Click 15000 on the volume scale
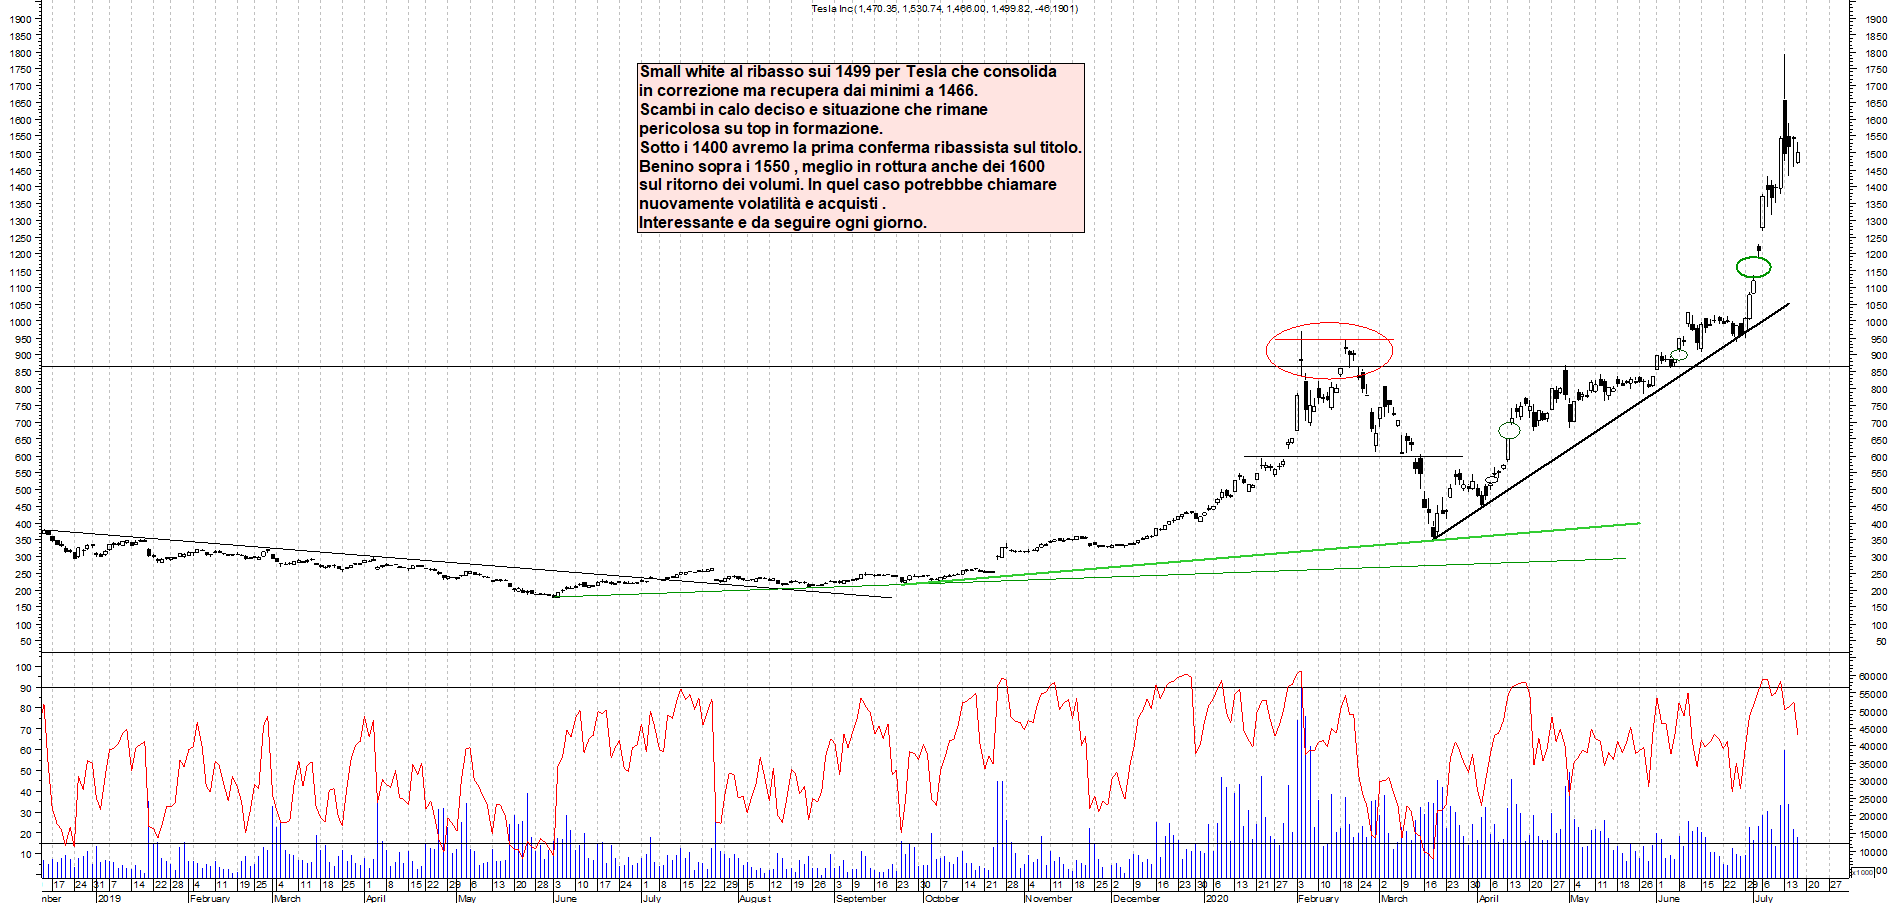1890x903 pixels. [x=1872, y=834]
